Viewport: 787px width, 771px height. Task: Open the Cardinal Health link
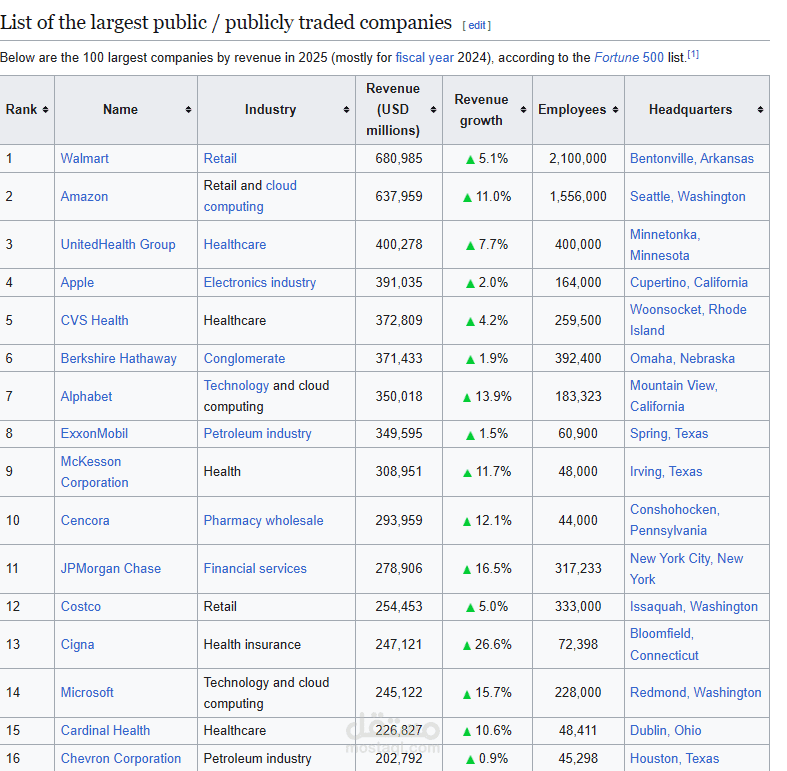(105, 730)
